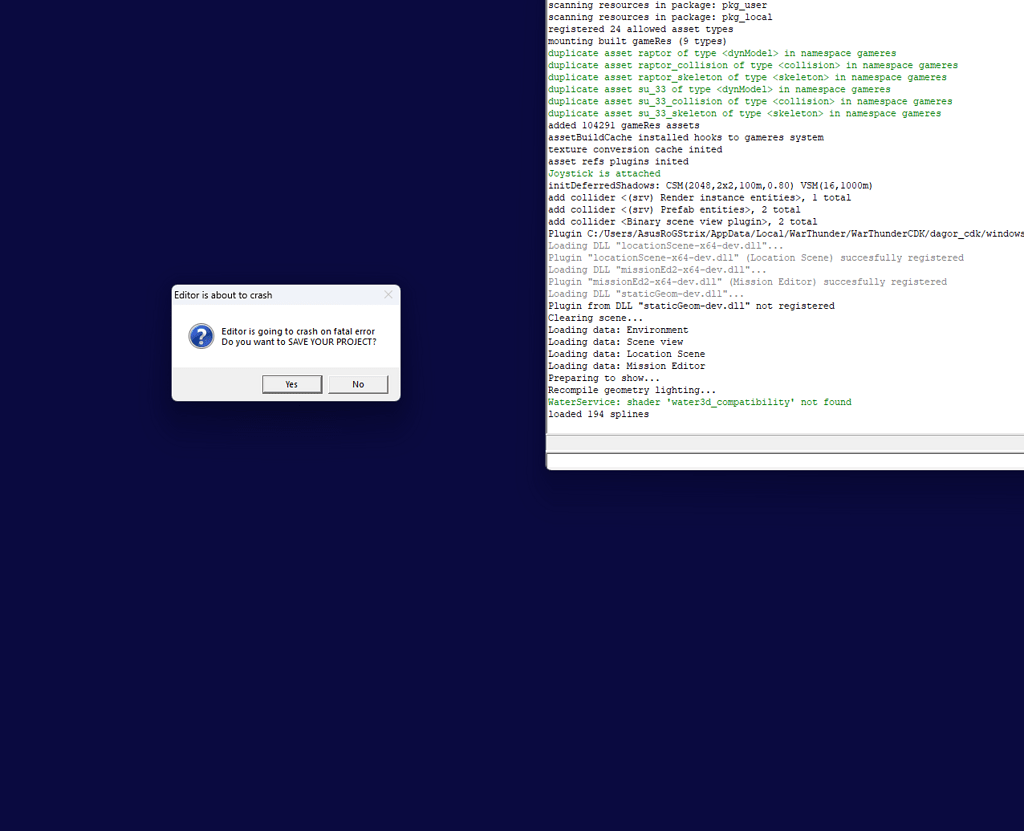Click the 'staticGeom-dev.dll not registered' line

[x=690, y=306]
